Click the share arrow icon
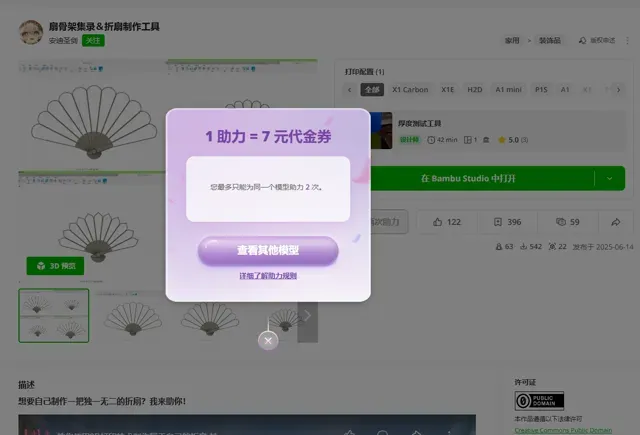Viewport: 640px width, 435px height. (616, 222)
